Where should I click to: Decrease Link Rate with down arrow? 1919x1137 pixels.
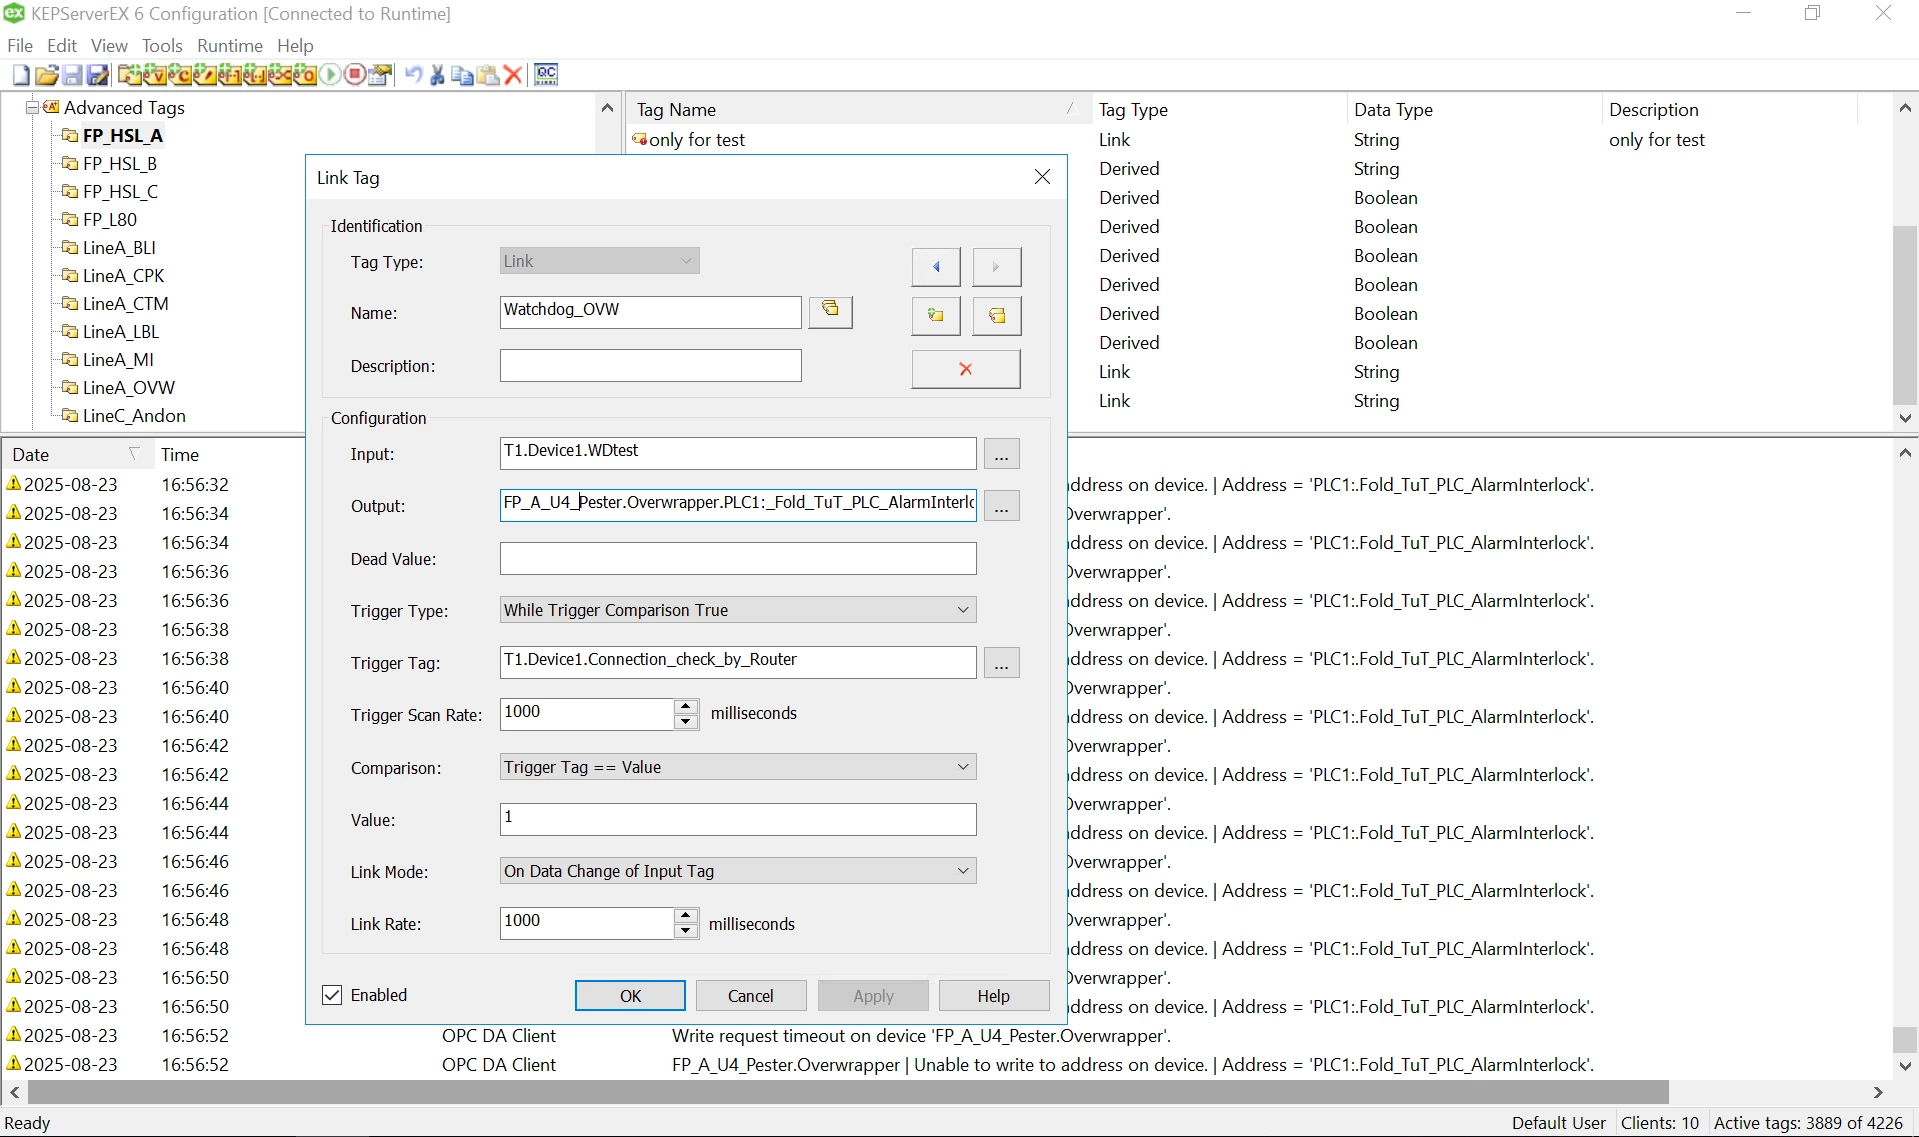coord(686,931)
